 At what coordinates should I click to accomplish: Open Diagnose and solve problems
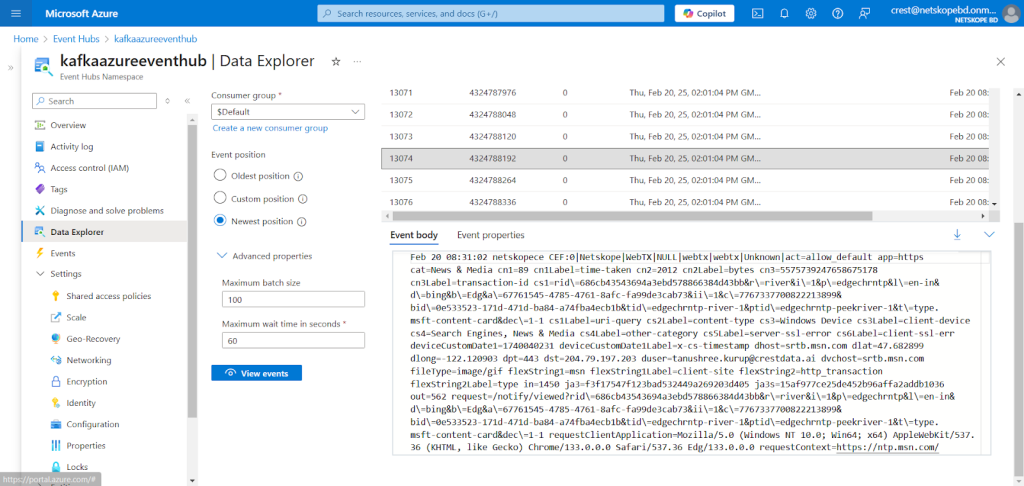click(x=106, y=211)
